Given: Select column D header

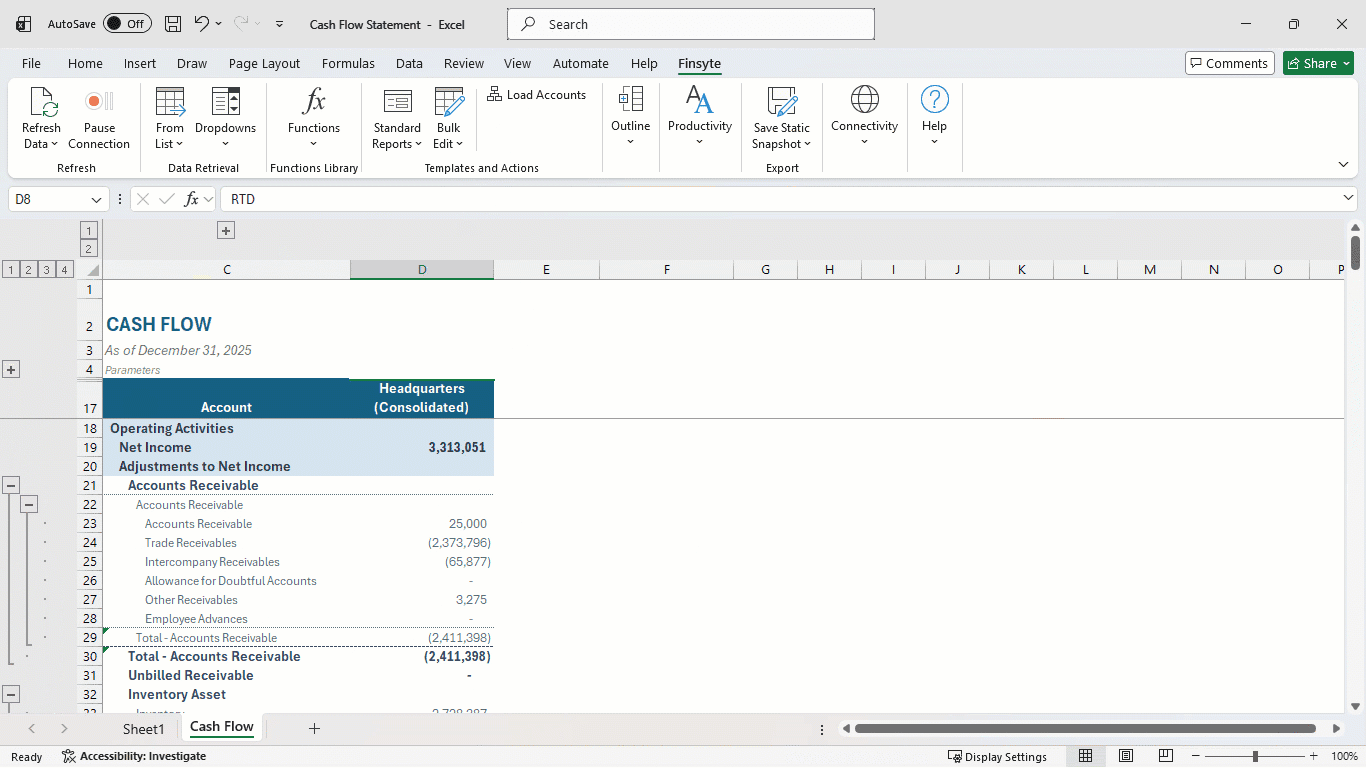Looking at the screenshot, I should pos(422,270).
